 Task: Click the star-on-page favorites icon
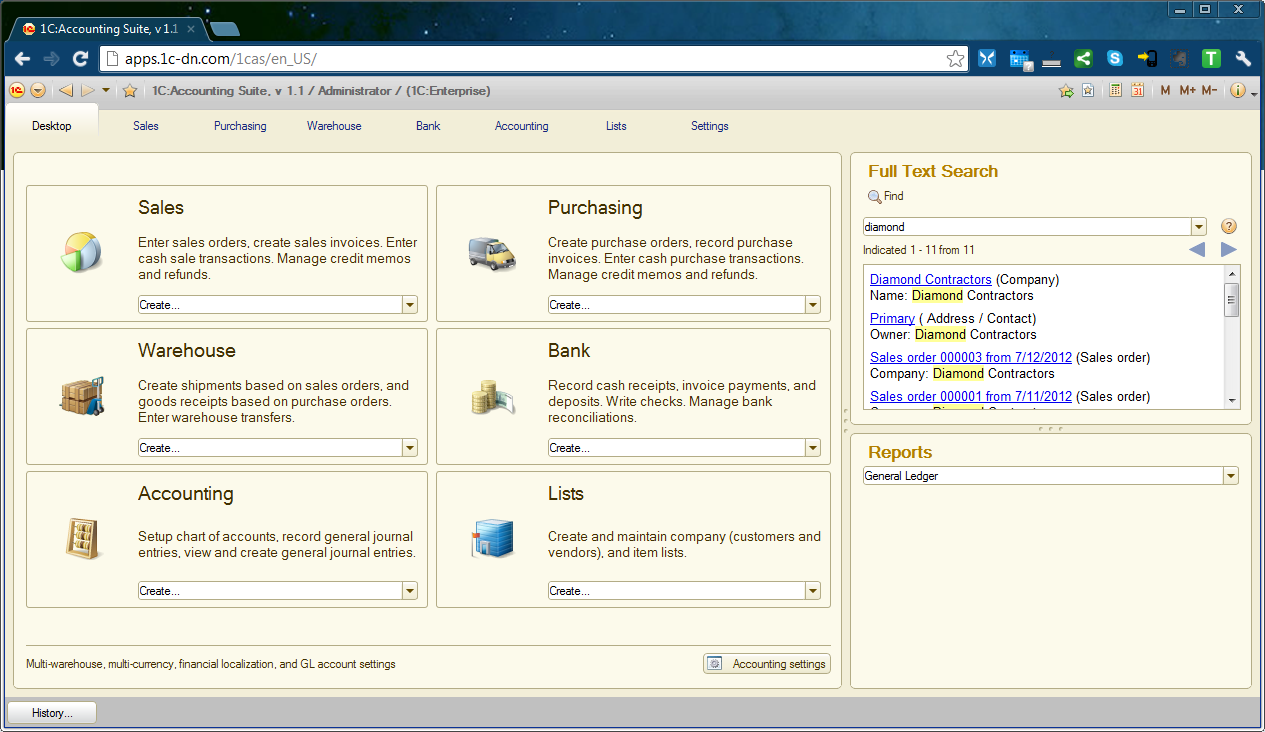tap(1087, 91)
